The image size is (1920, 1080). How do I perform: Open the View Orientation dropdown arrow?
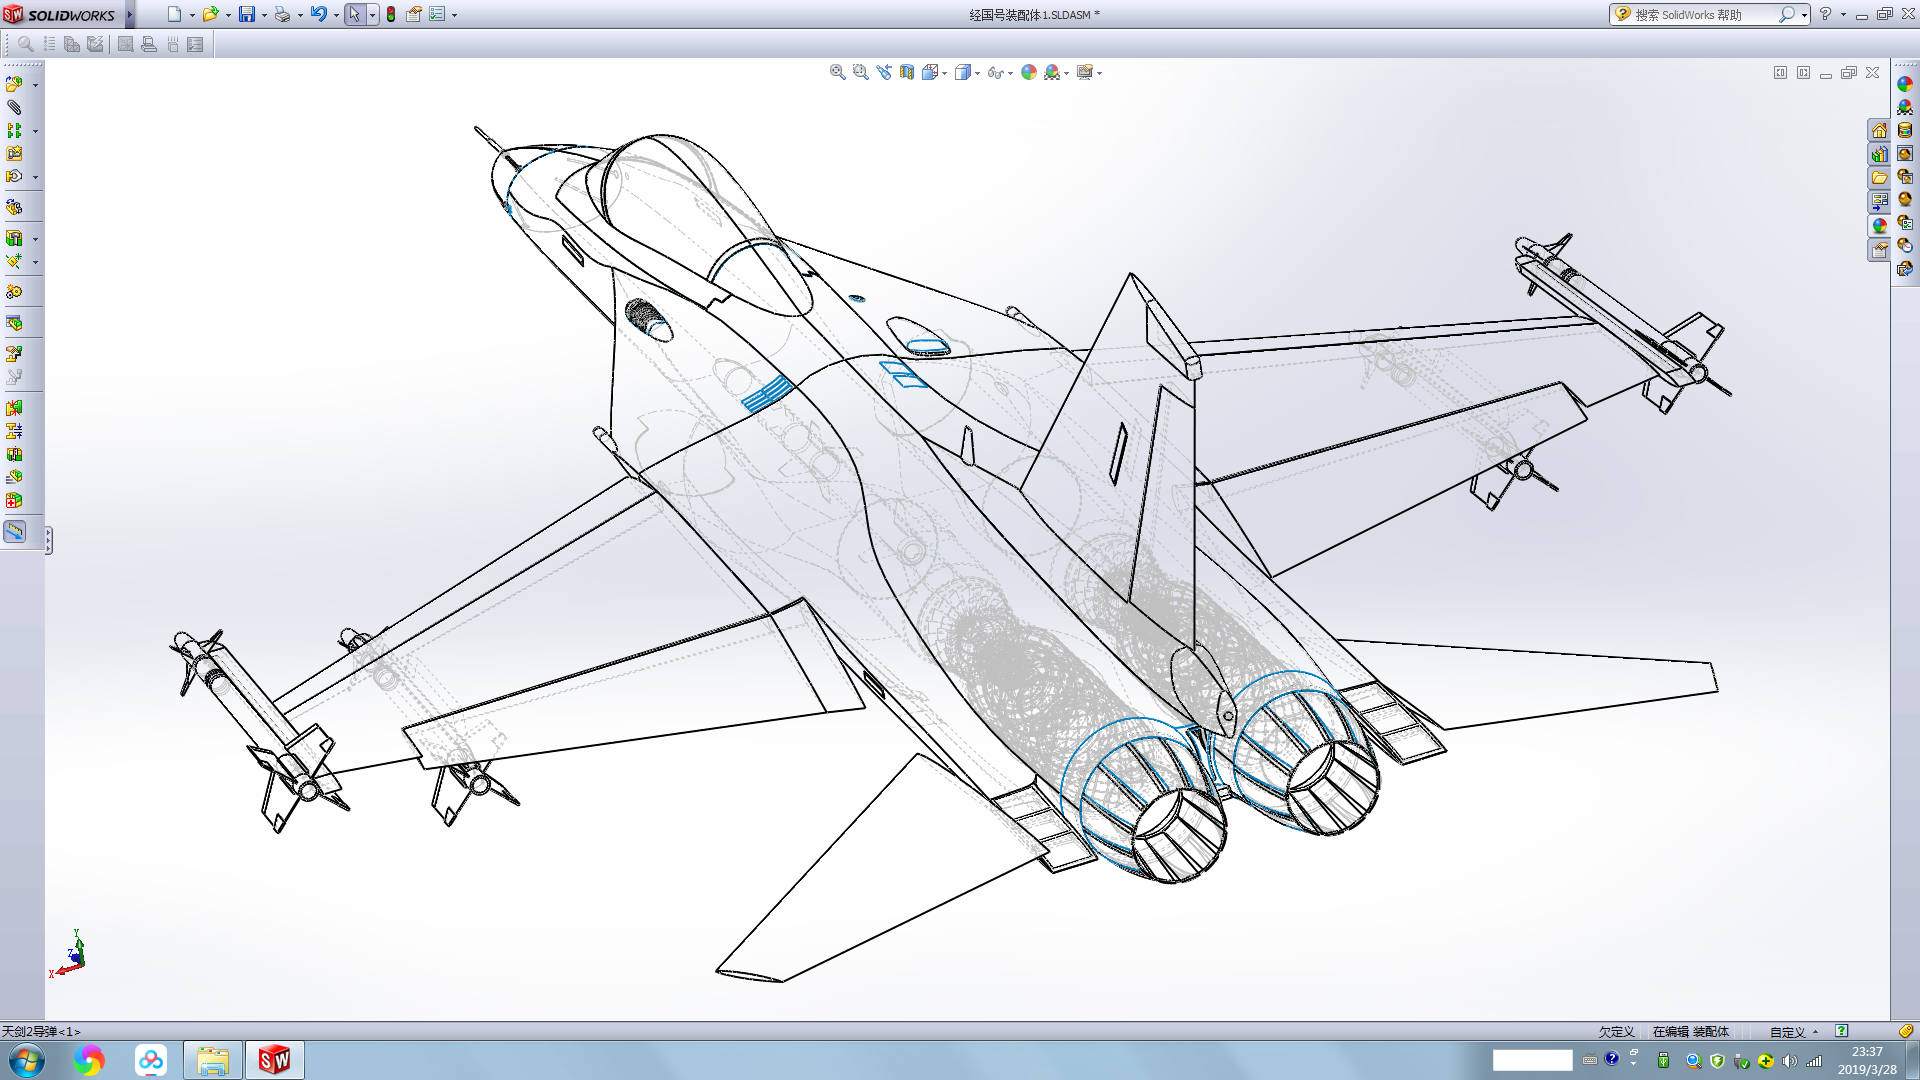click(x=944, y=73)
